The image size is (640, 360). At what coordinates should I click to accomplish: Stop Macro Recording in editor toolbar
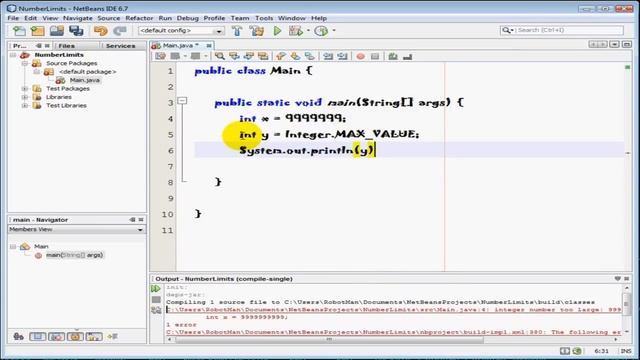[375, 56]
